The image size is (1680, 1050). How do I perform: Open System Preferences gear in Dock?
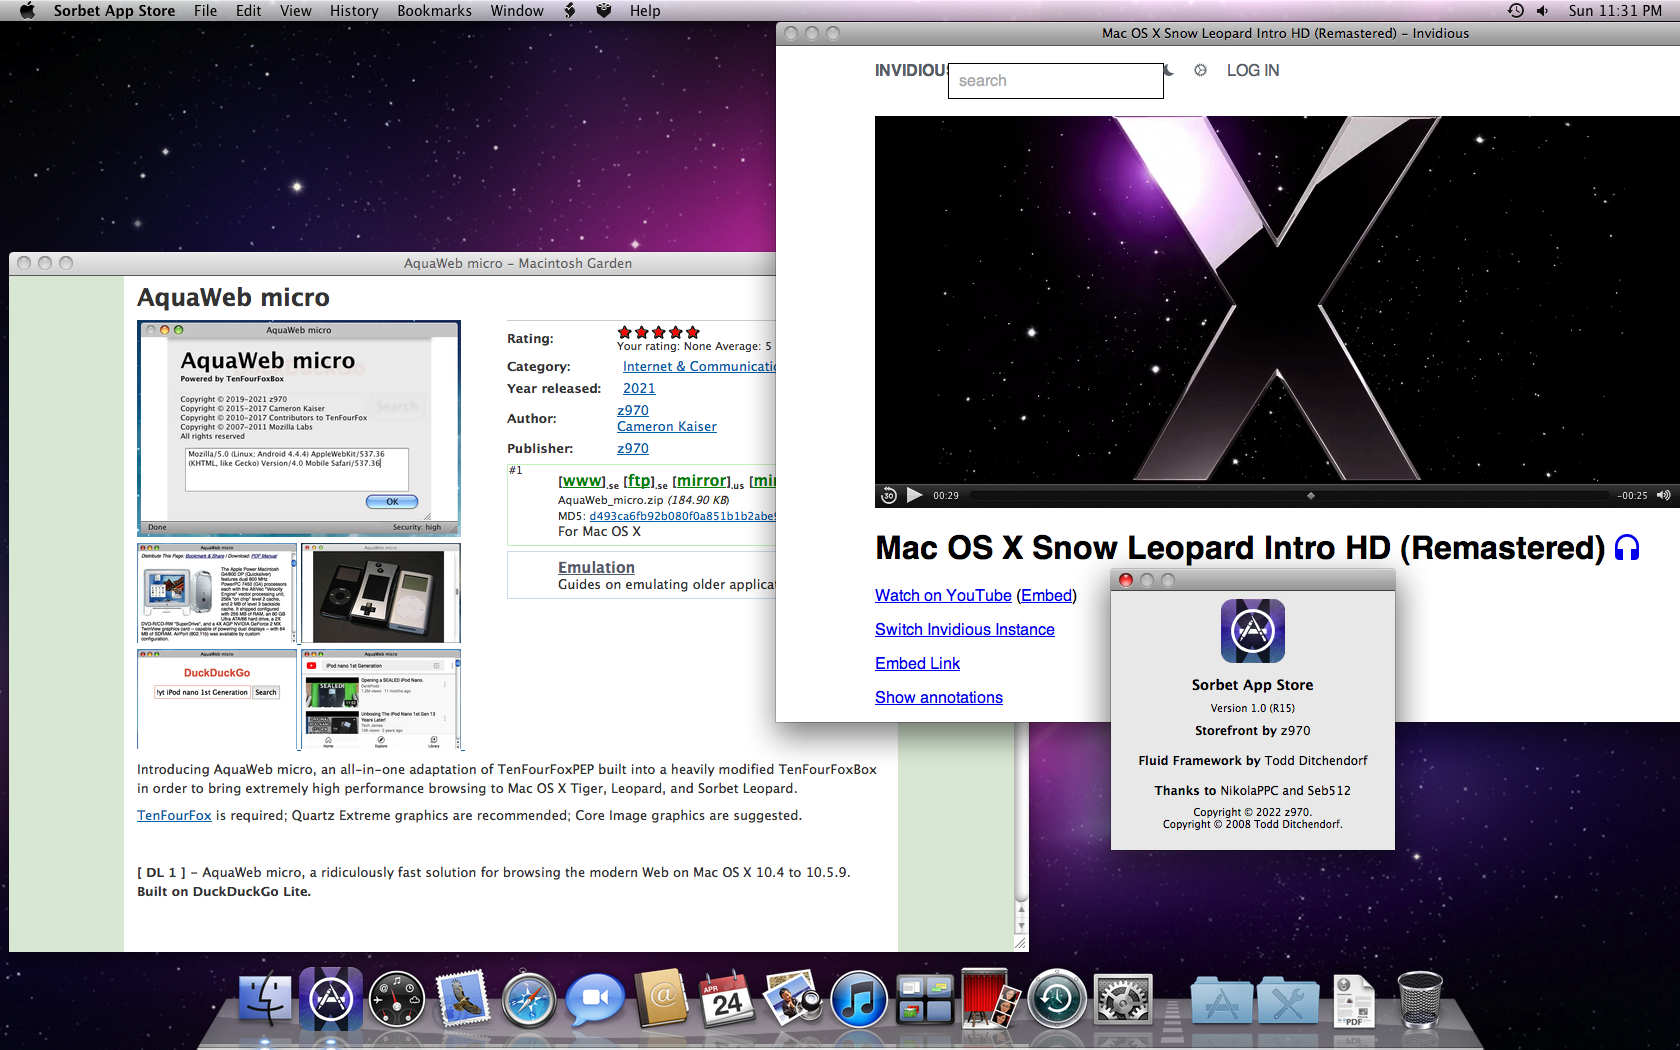click(x=1122, y=1000)
